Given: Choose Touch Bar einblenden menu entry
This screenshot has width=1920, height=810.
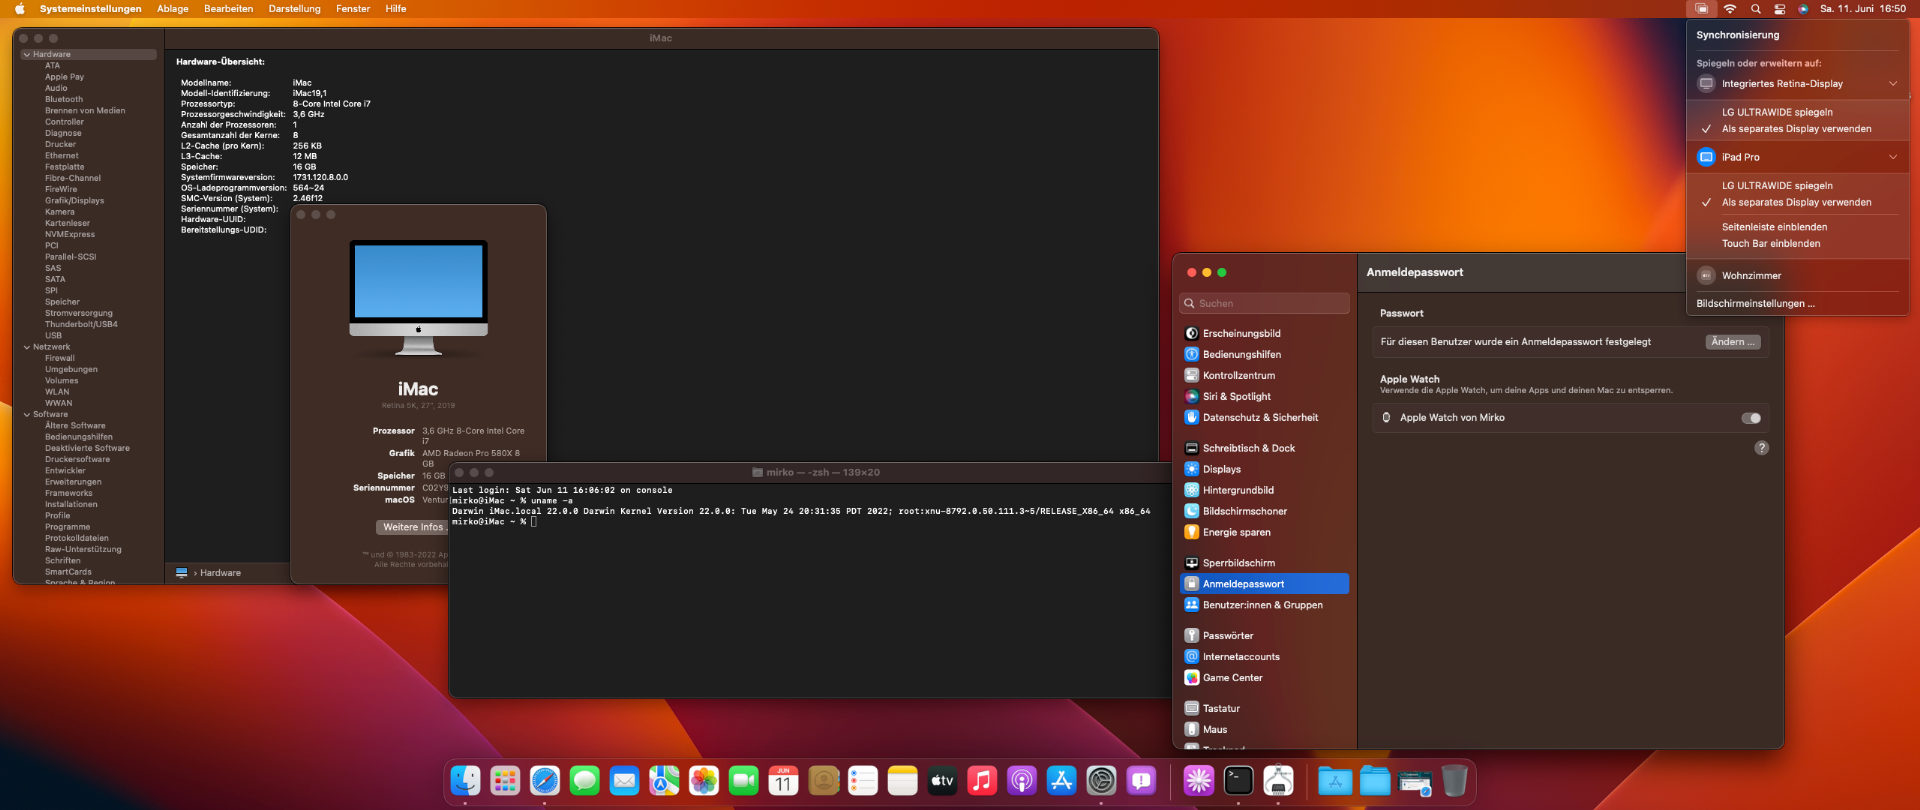Looking at the screenshot, I should click(x=1771, y=244).
